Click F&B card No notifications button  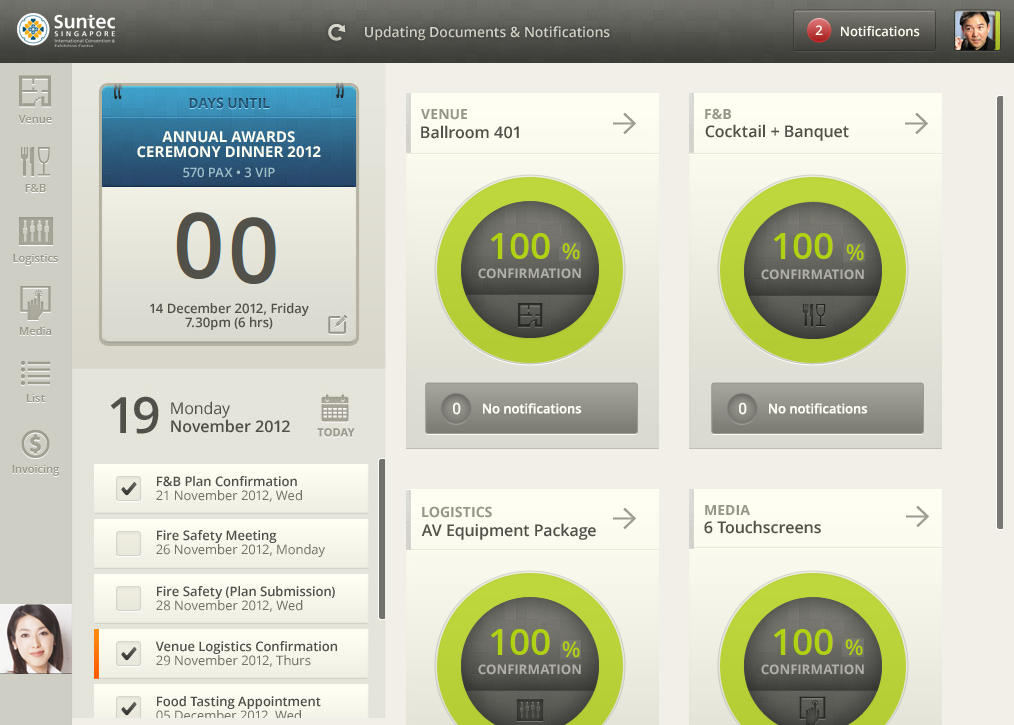(817, 408)
